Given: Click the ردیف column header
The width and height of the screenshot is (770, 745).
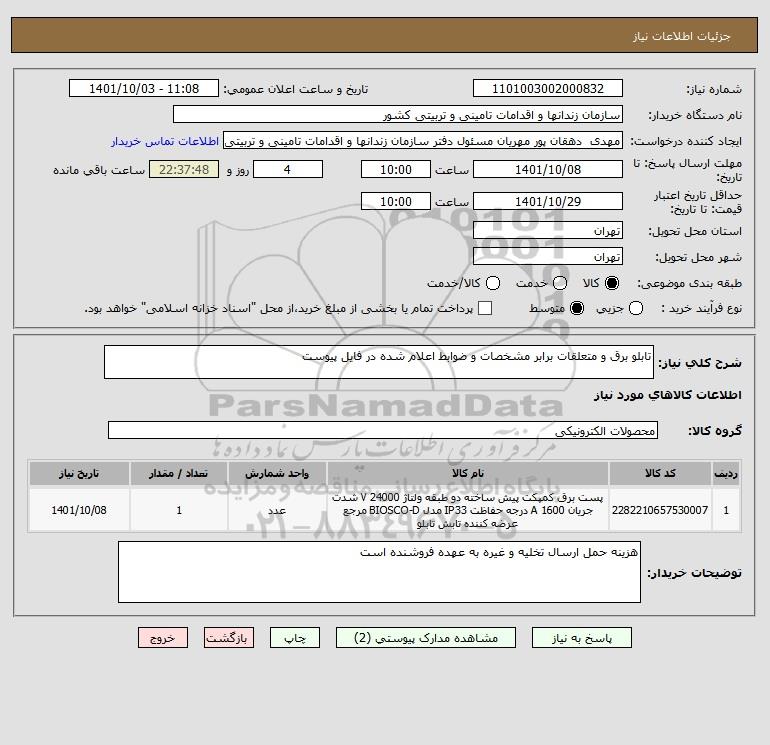Looking at the screenshot, I should 726,473.
